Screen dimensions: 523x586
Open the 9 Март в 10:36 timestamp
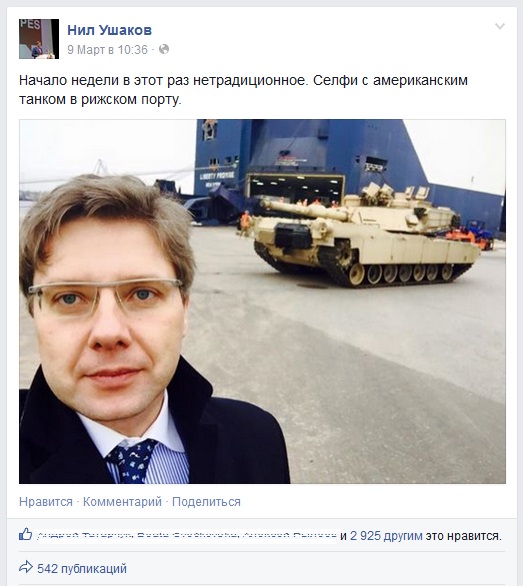(x=107, y=50)
